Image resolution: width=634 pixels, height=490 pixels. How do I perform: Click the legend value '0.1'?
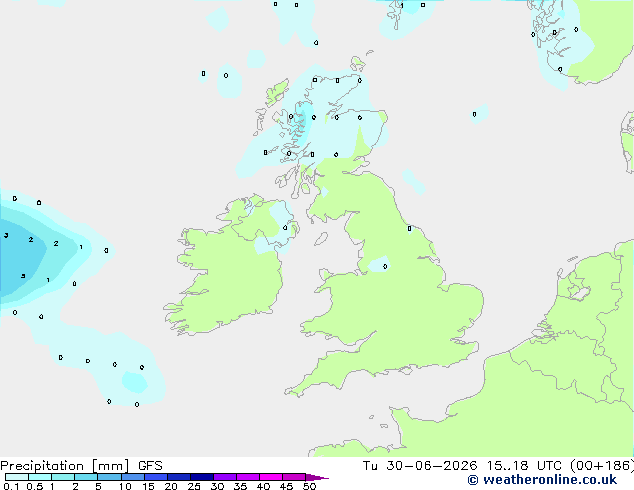point(11,486)
